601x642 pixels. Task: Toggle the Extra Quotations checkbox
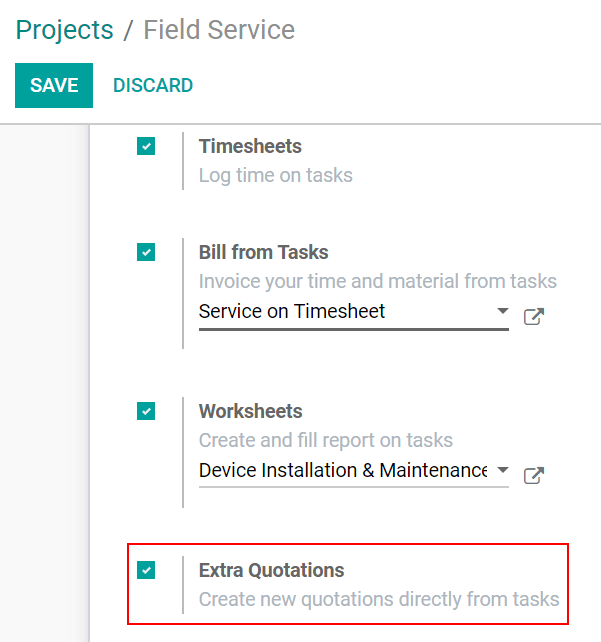click(146, 570)
